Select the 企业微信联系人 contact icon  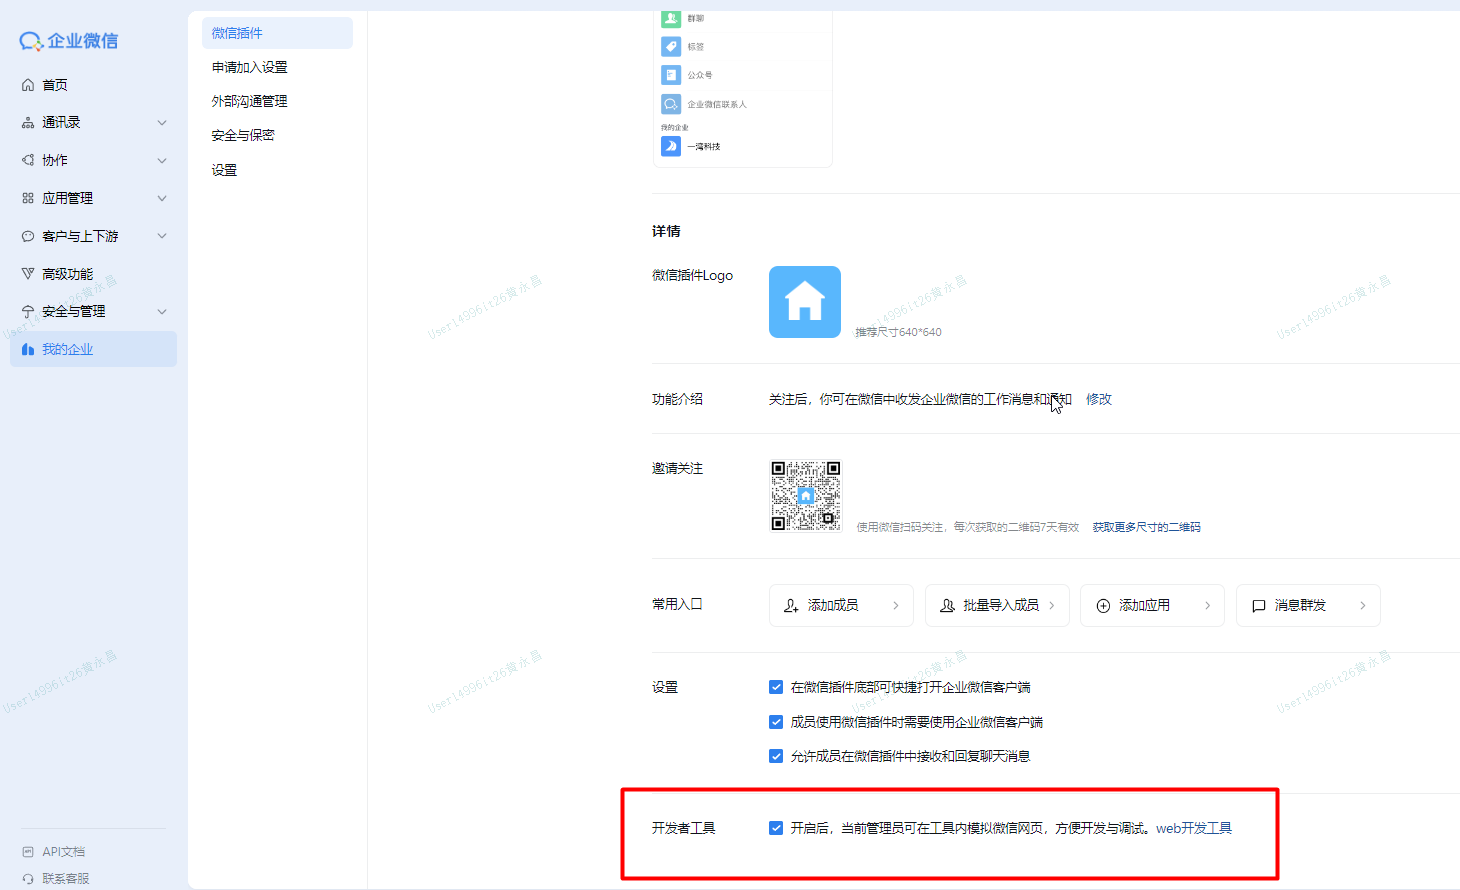tap(671, 103)
